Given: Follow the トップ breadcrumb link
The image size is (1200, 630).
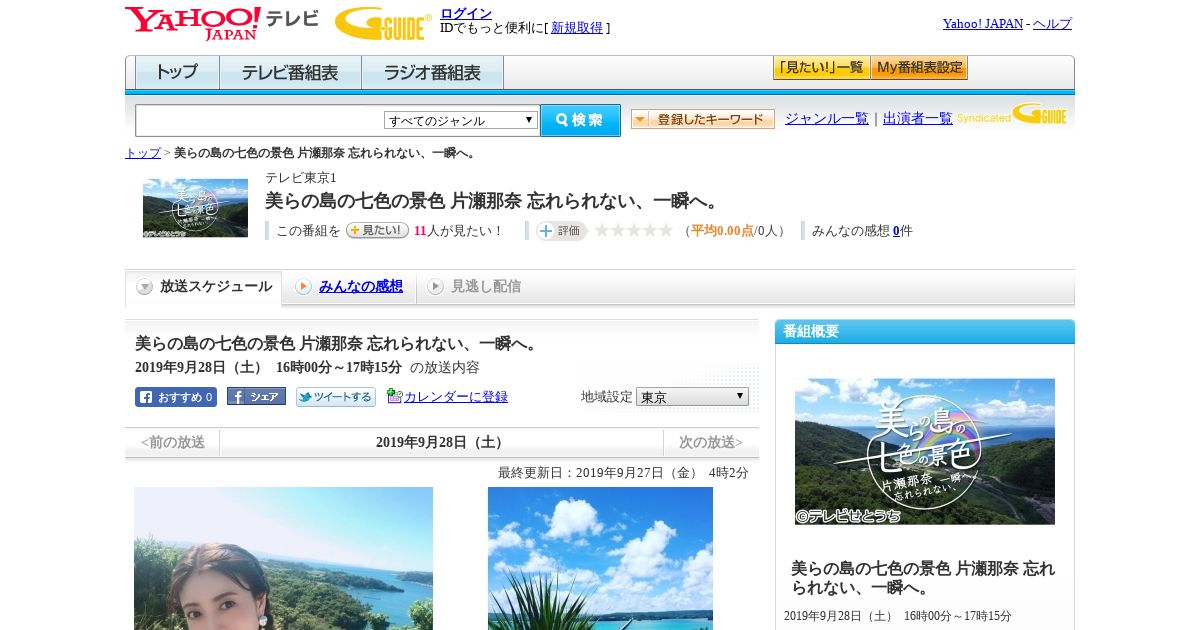Looking at the screenshot, I should (x=143, y=153).
